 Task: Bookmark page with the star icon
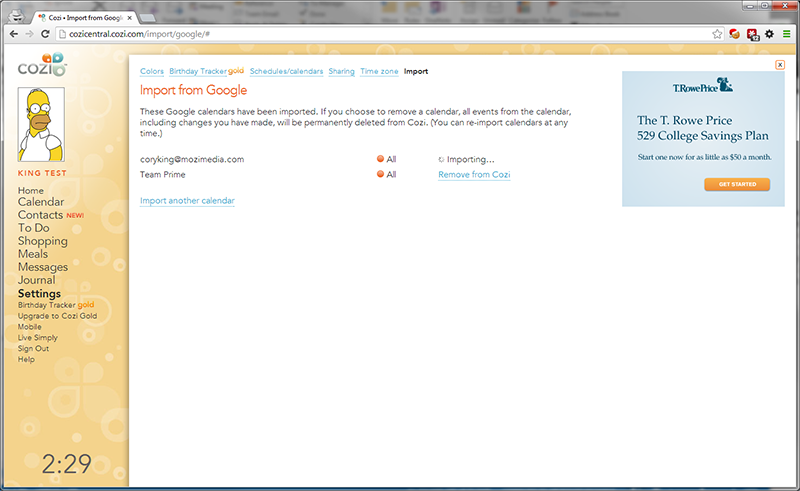tap(717, 33)
